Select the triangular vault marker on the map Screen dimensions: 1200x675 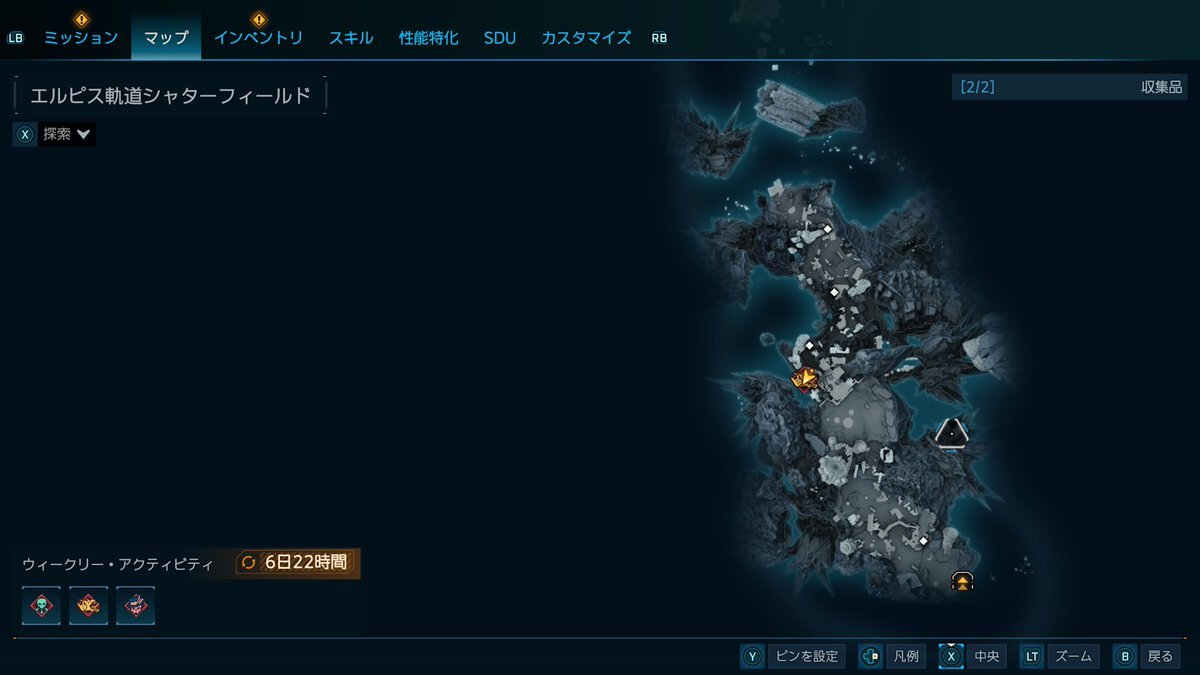pyautogui.click(x=952, y=433)
